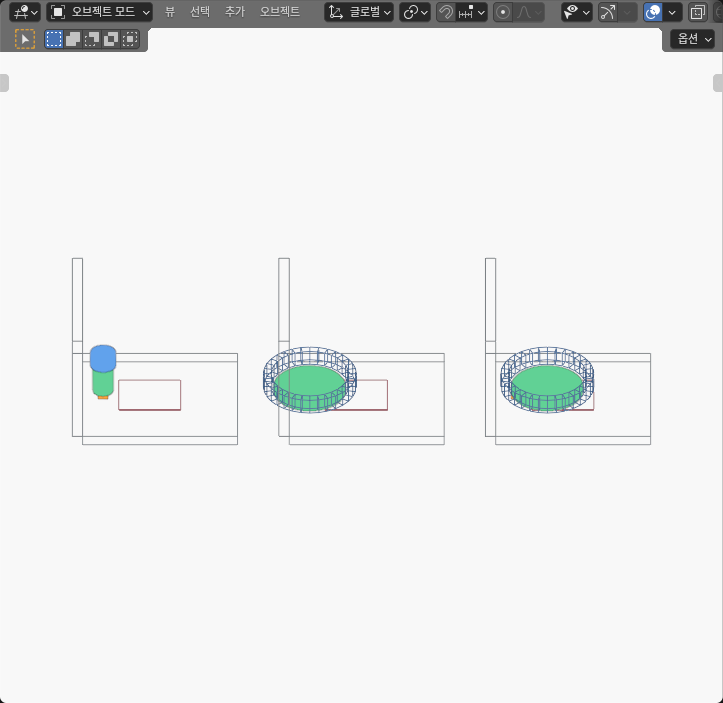Choose invert selection mode icon
The width and height of the screenshot is (723, 703).
coord(111,39)
